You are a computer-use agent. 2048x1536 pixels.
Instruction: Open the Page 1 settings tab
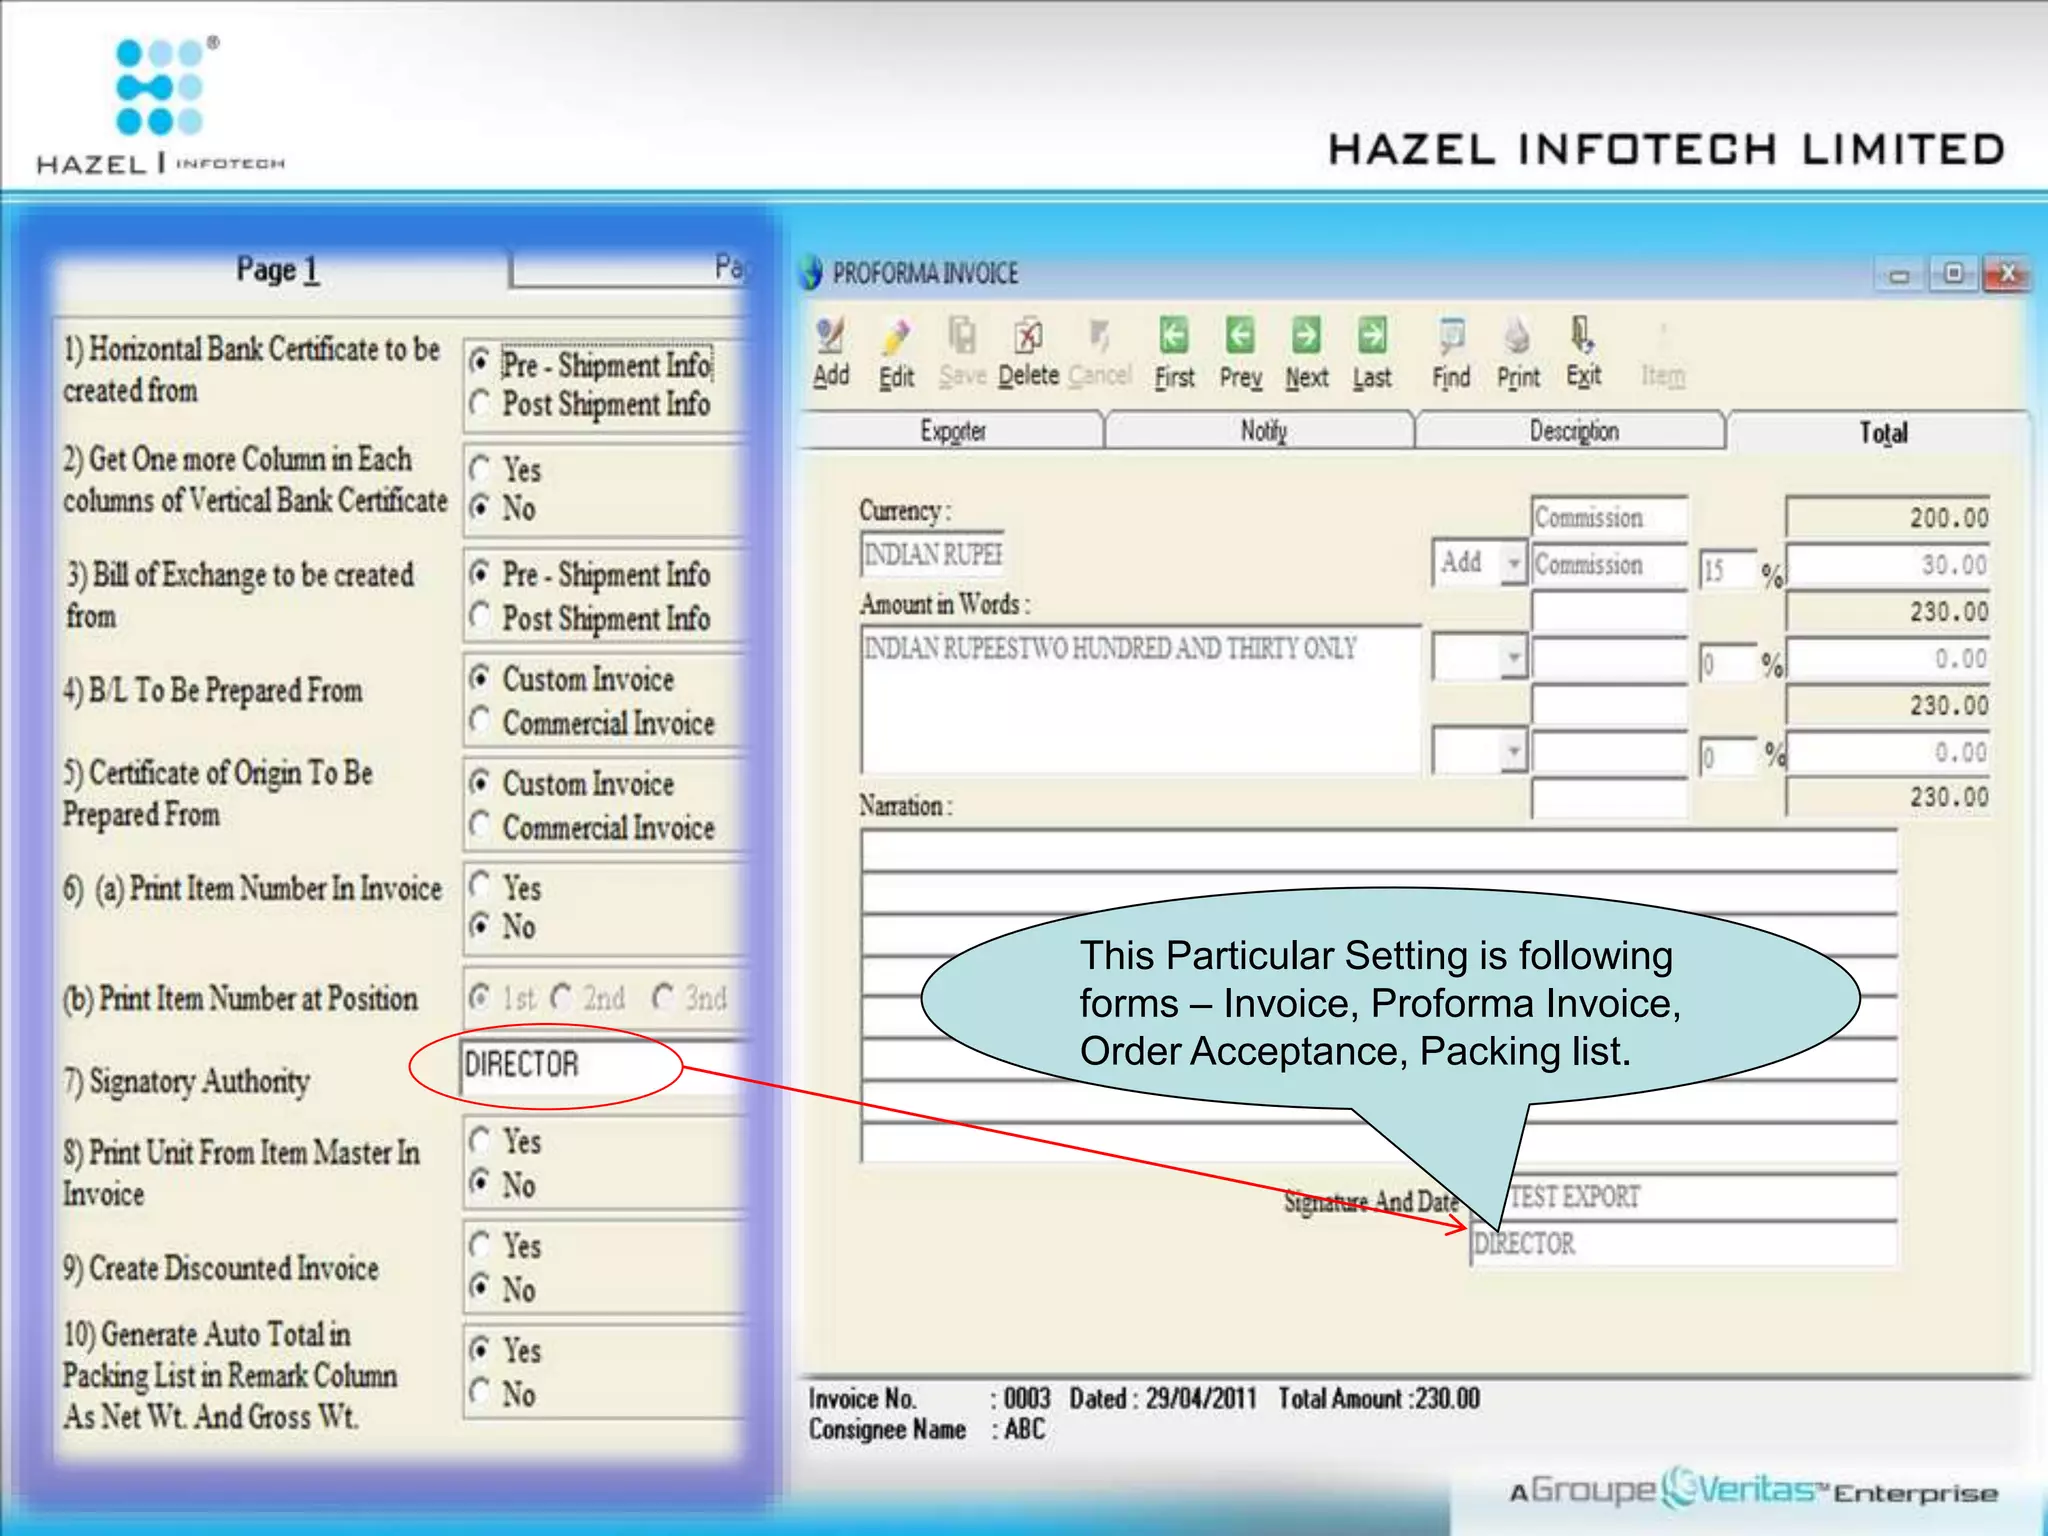[x=278, y=270]
